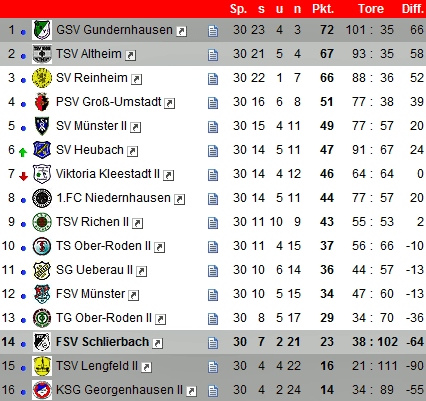Open the document icon for FSV Schlierbach
Viewport: 426px width, 401px height.
click(x=213, y=343)
